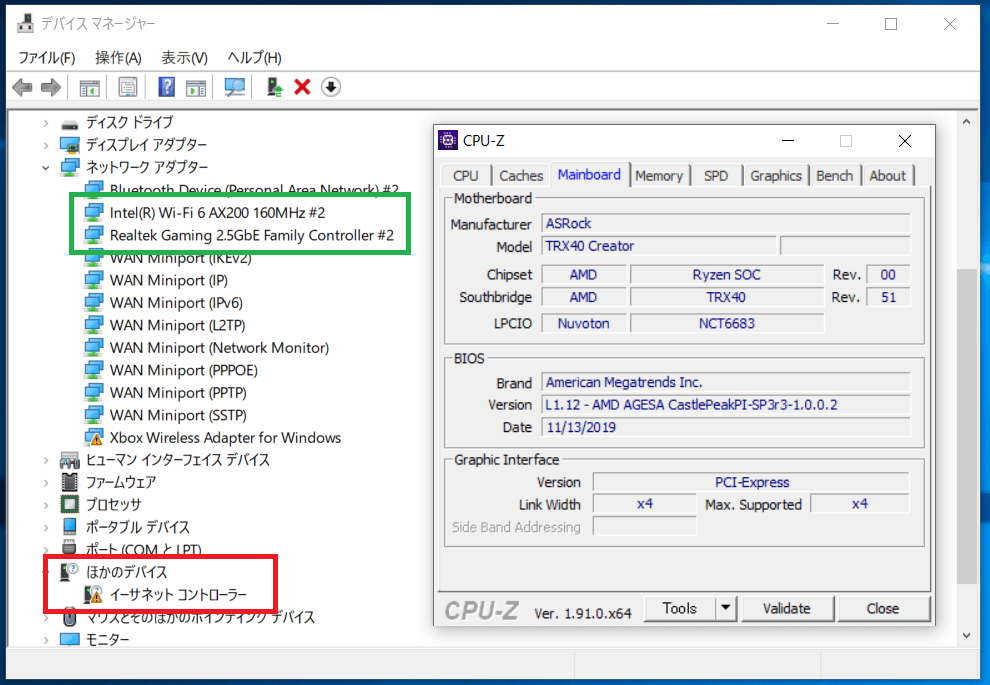Expand the ディスプレイ アダプター node
The width and height of the screenshot is (990, 685).
coord(45,145)
